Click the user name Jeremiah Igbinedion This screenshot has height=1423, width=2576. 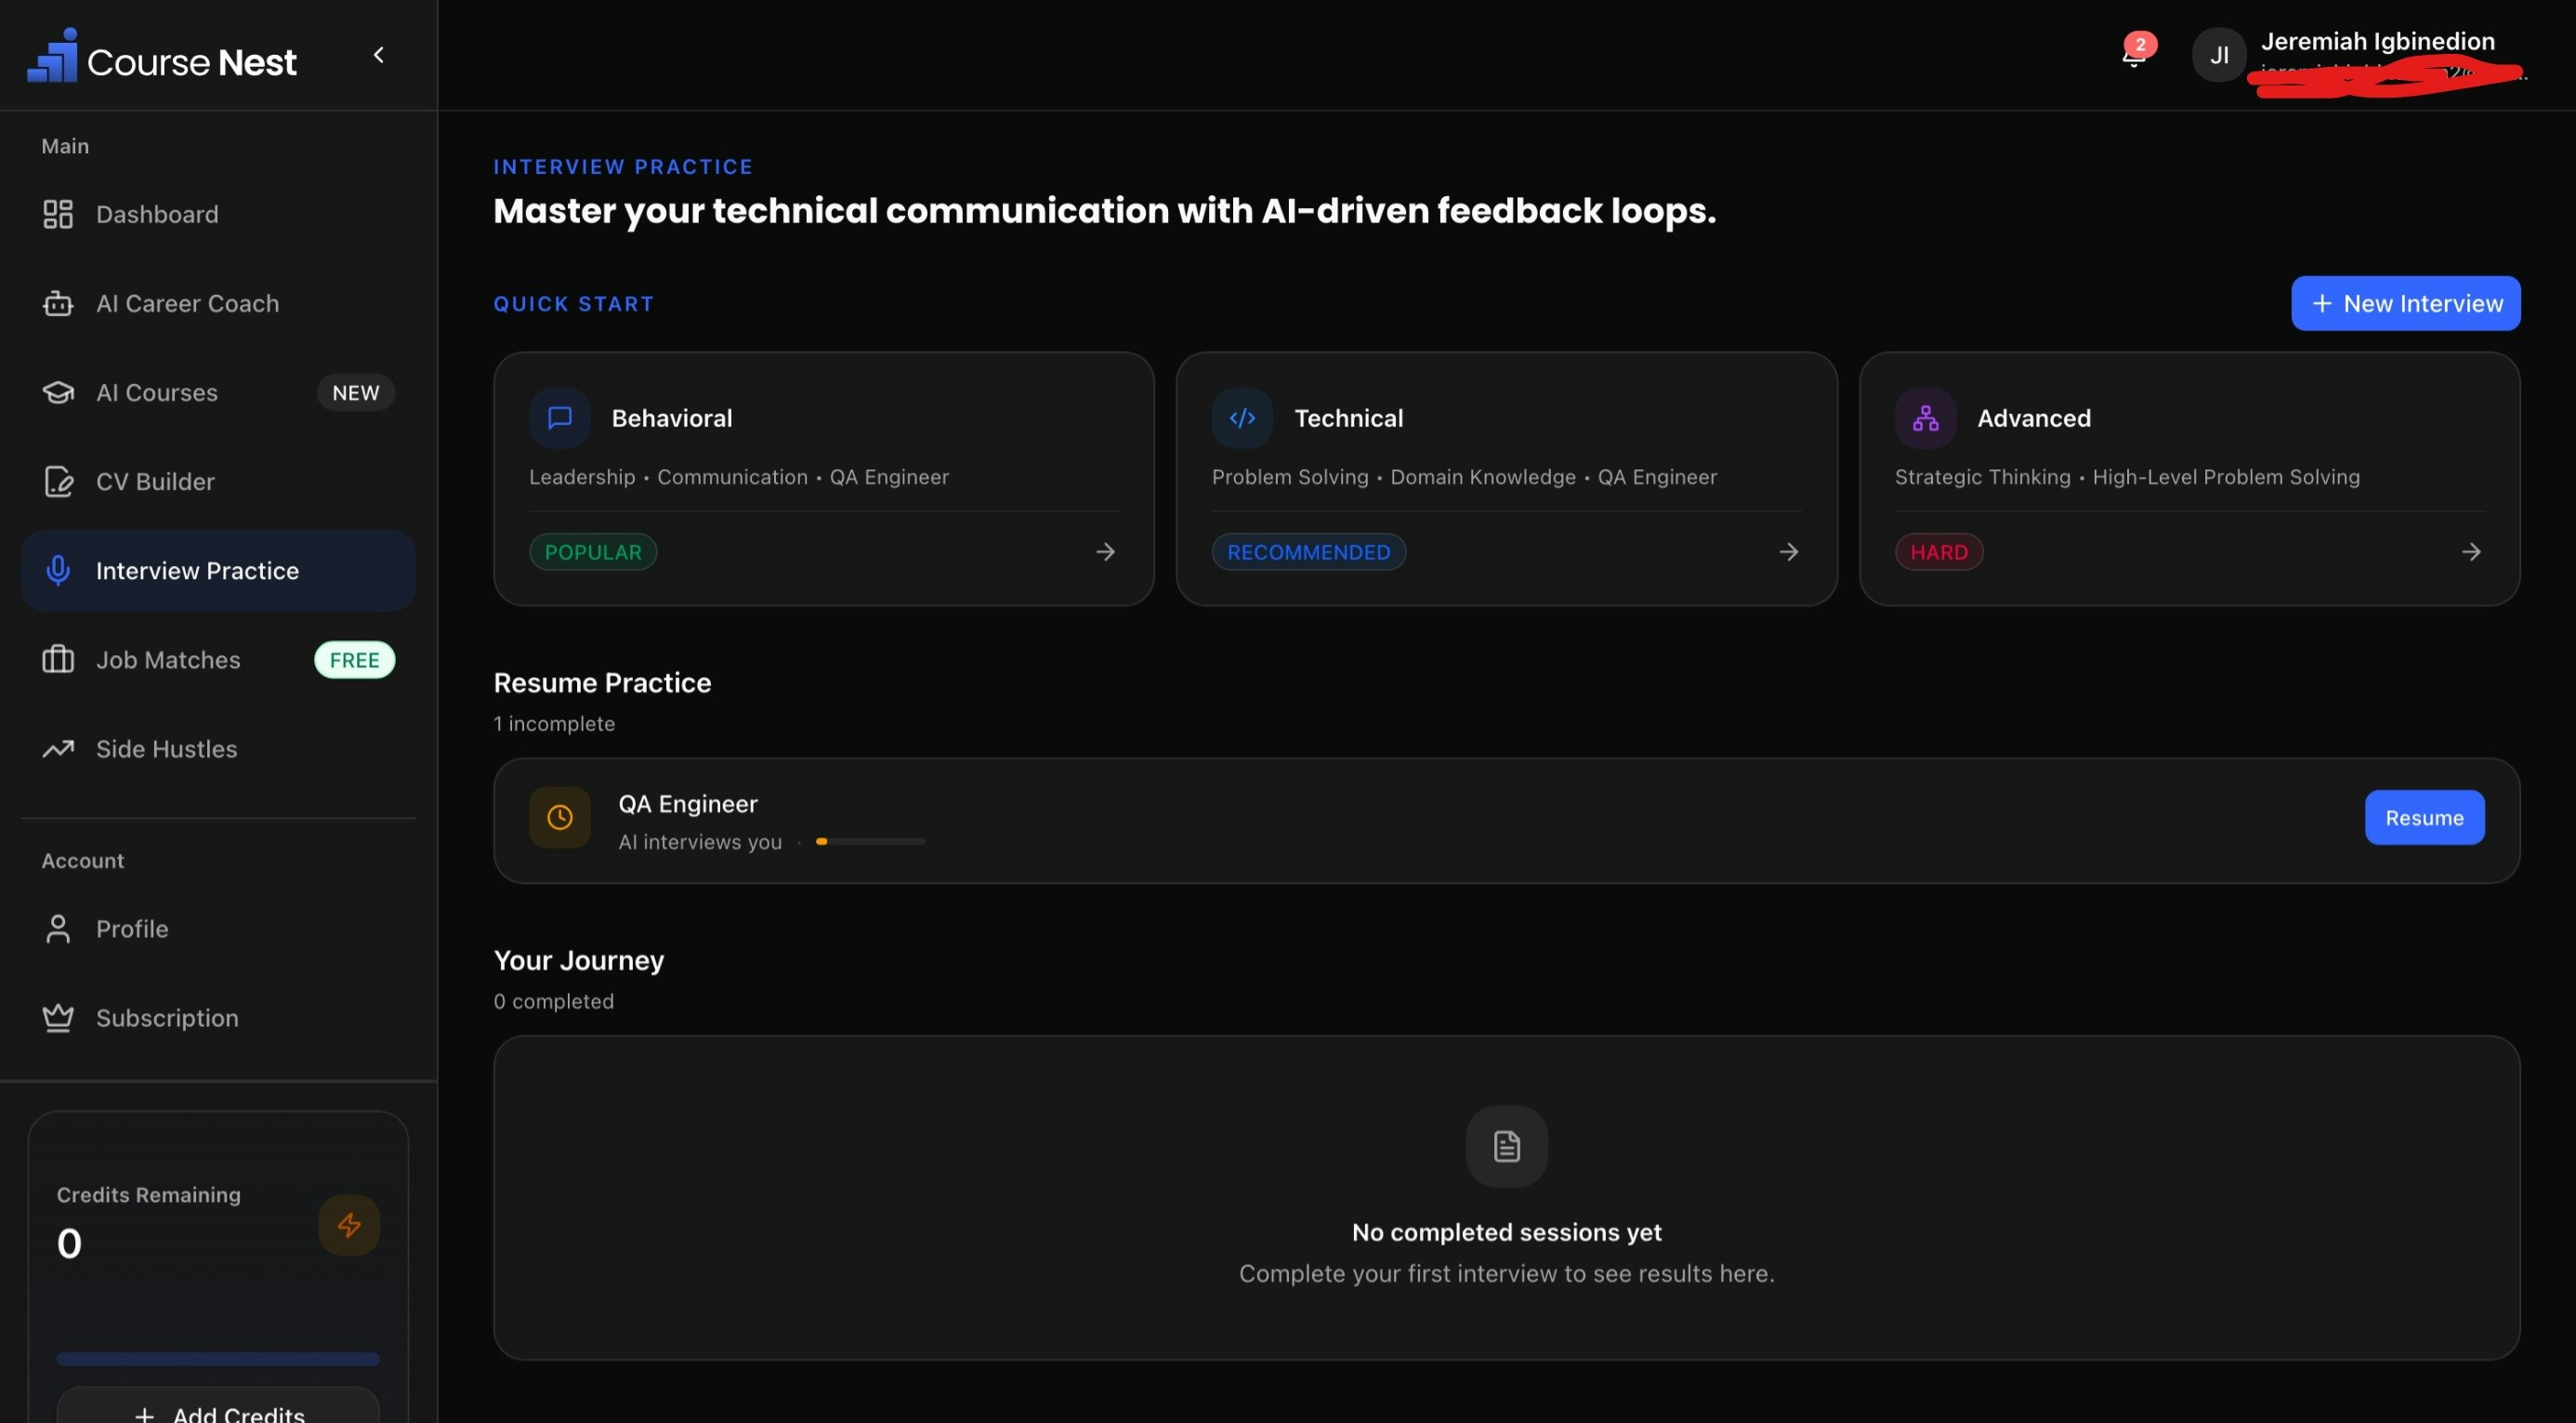coord(2377,41)
